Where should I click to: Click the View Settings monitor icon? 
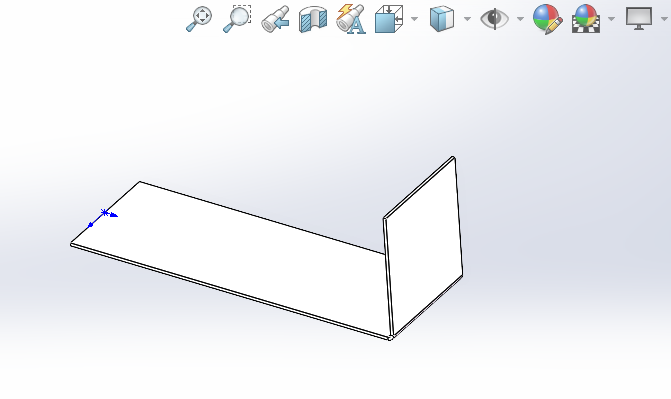click(639, 18)
